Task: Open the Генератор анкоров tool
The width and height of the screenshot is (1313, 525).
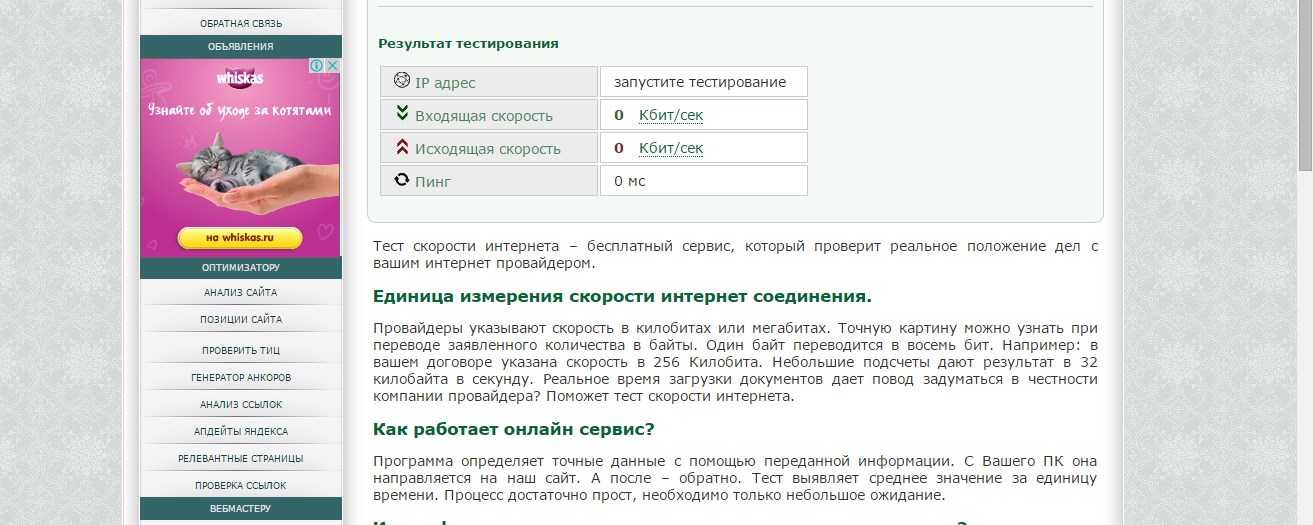Action: pos(240,377)
